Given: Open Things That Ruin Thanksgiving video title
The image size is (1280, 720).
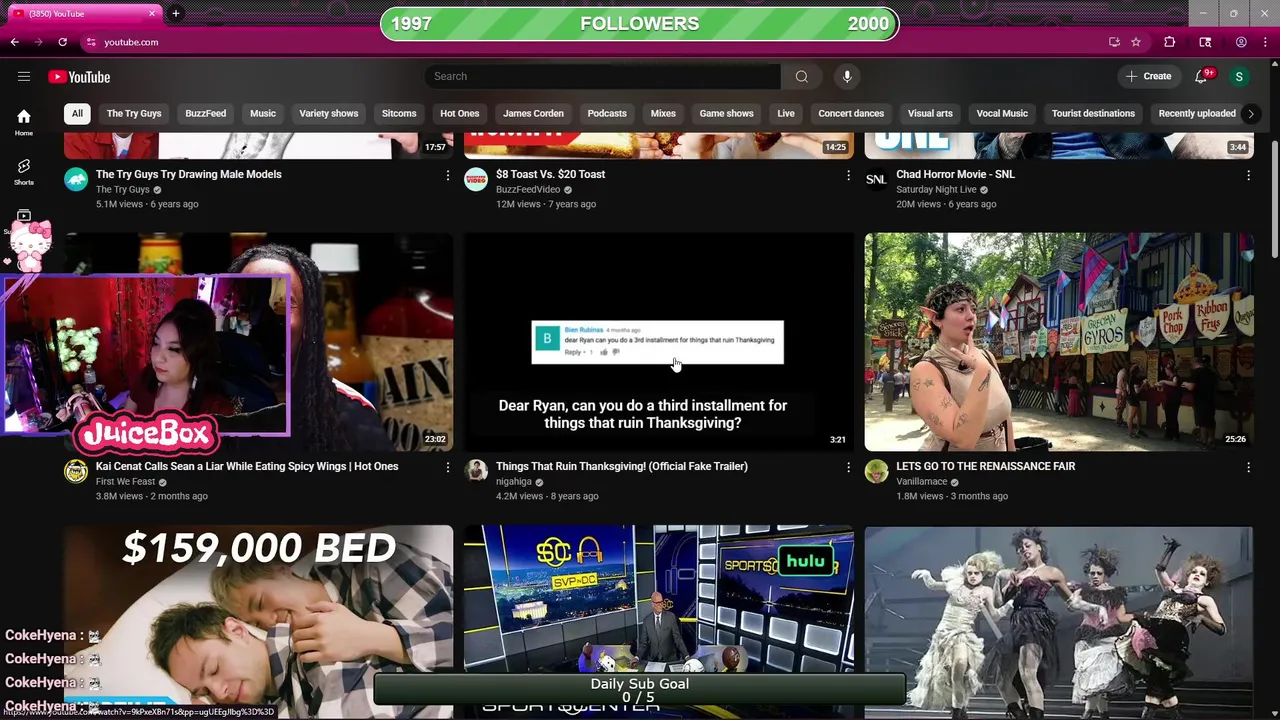Looking at the screenshot, I should coord(622,466).
